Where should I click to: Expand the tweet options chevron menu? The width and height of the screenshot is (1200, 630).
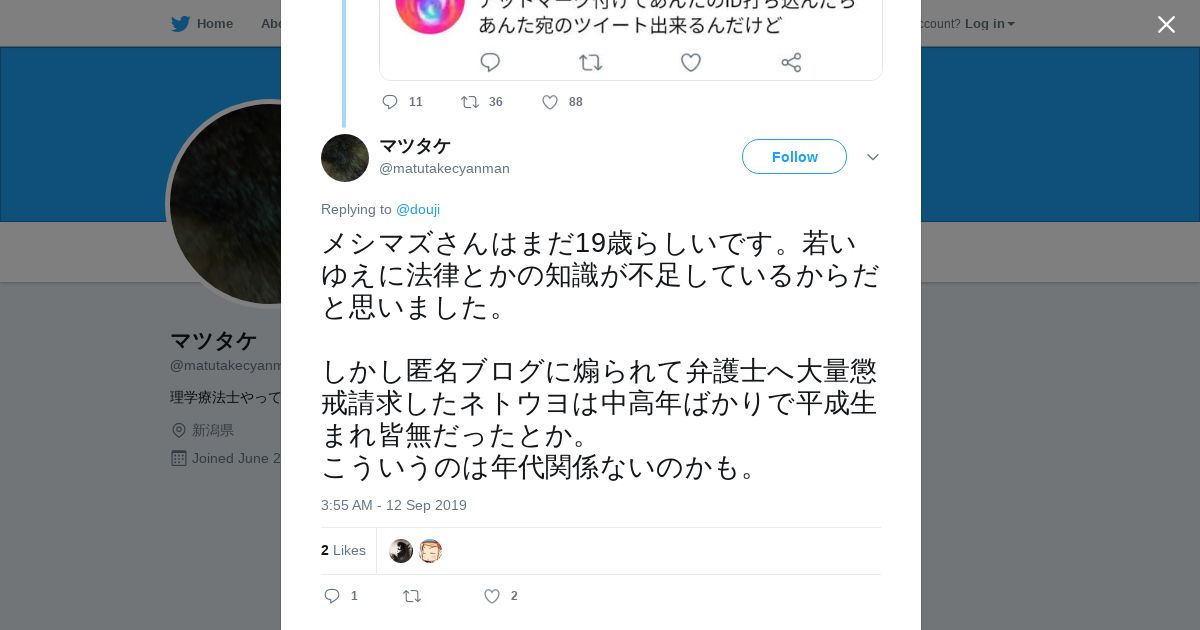pyautogui.click(x=873, y=157)
